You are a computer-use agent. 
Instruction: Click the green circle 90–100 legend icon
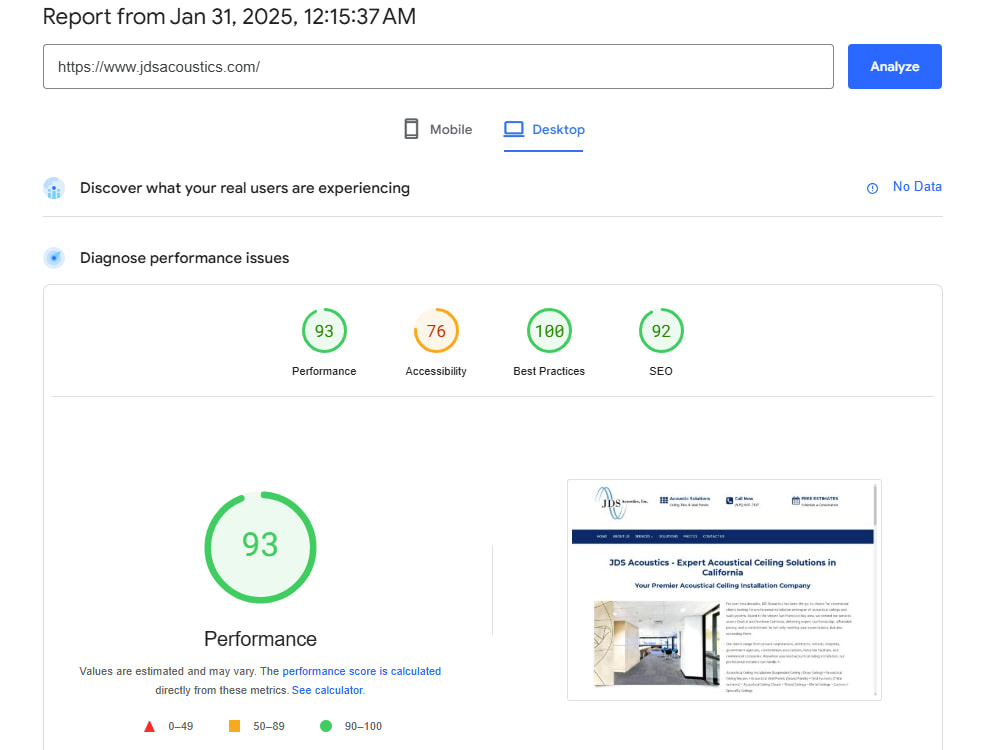tap(326, 726)
